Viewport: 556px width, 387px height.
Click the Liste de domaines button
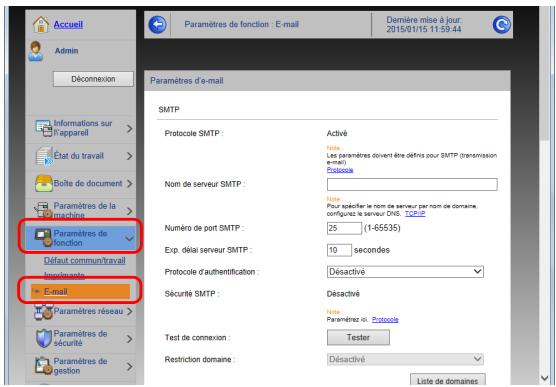[x=447, y=380]
